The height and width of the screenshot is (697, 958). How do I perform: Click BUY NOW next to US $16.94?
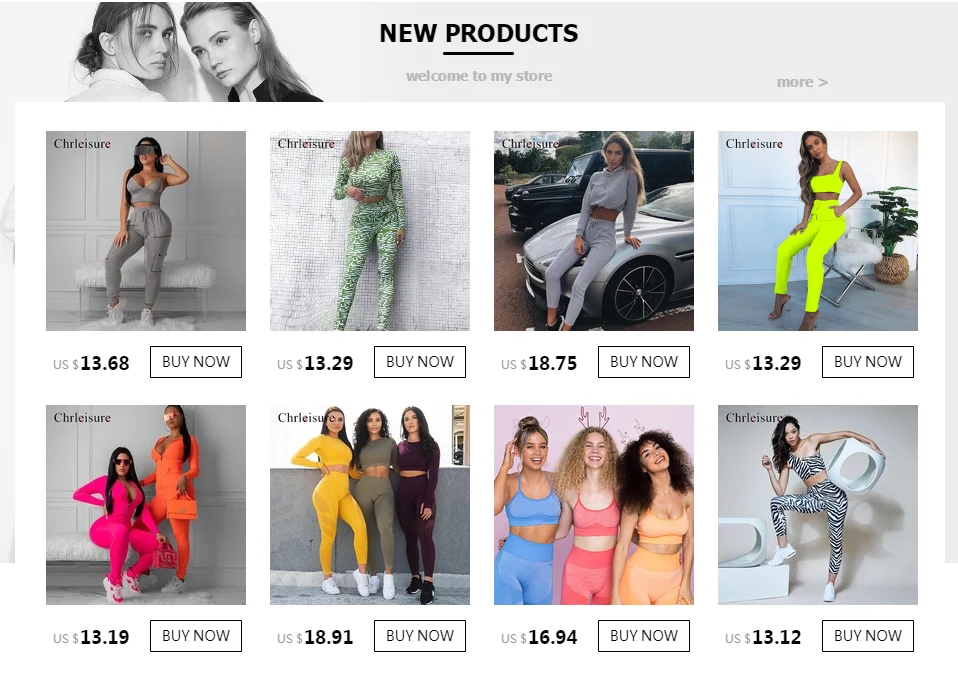click(643, 636)
